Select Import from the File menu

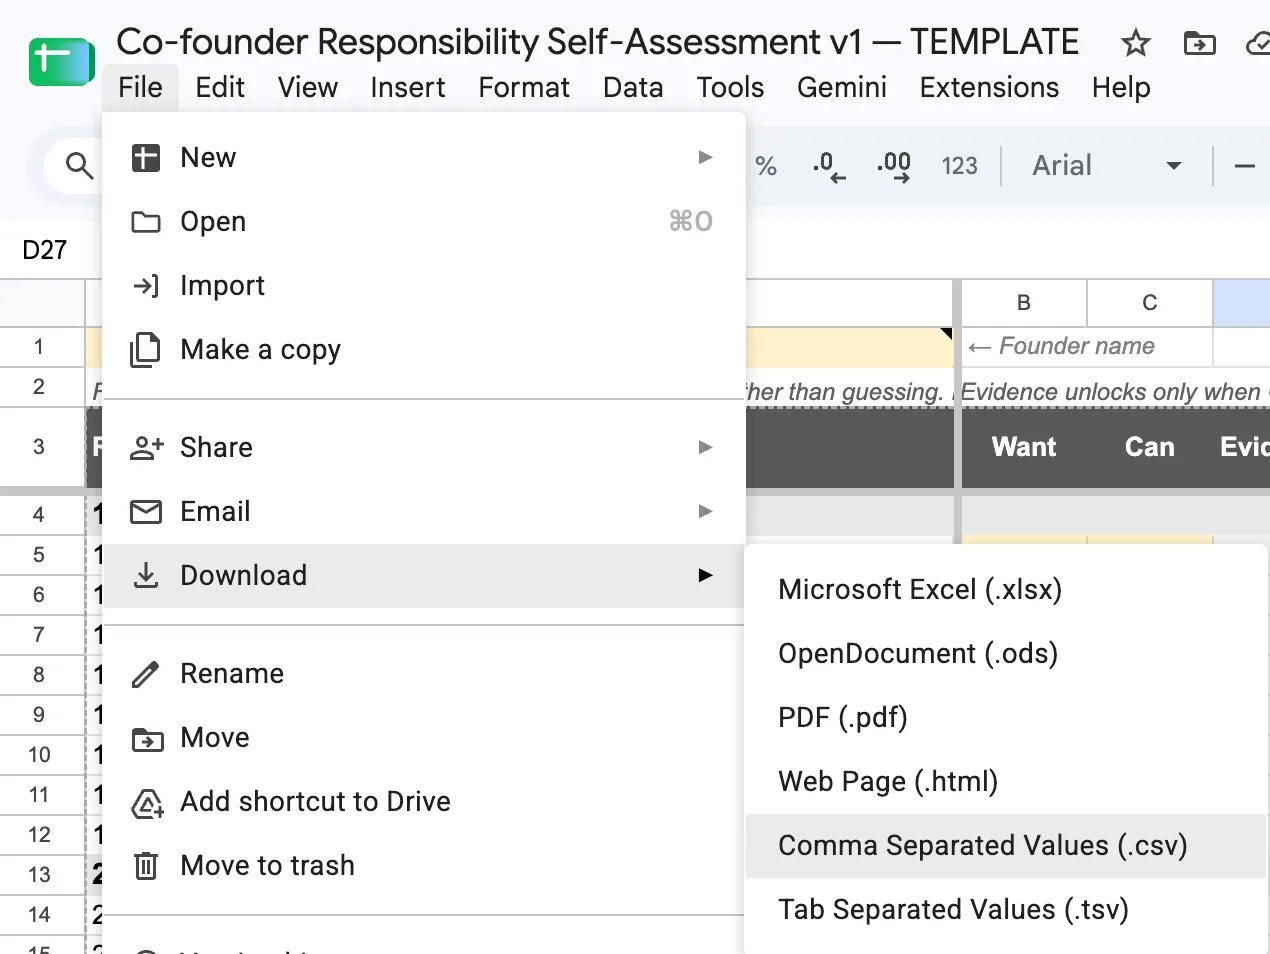pyautogui.click(x=424, y=286)
